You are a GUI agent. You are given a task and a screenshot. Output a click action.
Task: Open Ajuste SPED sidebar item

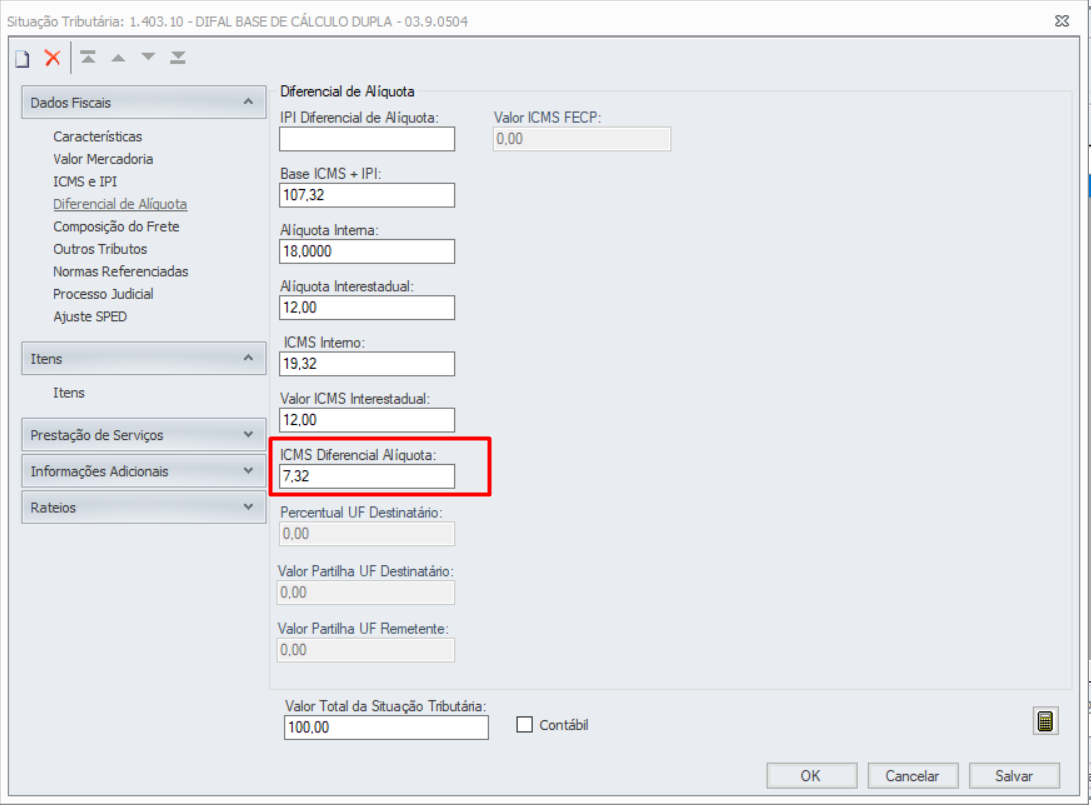90,317
